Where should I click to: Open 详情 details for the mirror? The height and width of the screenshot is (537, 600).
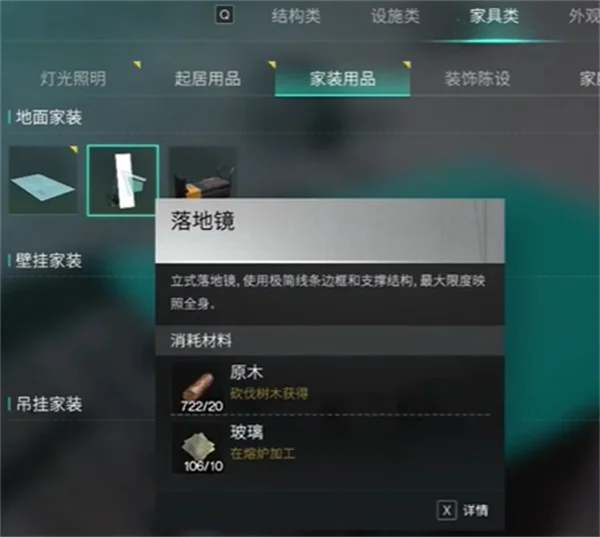click(476, 510)
